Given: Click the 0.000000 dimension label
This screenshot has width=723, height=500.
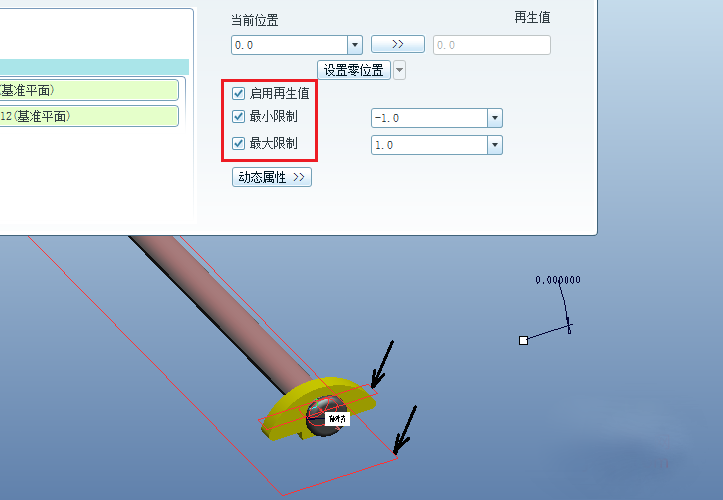Looking at the screenshot, I should click(558, 280).
